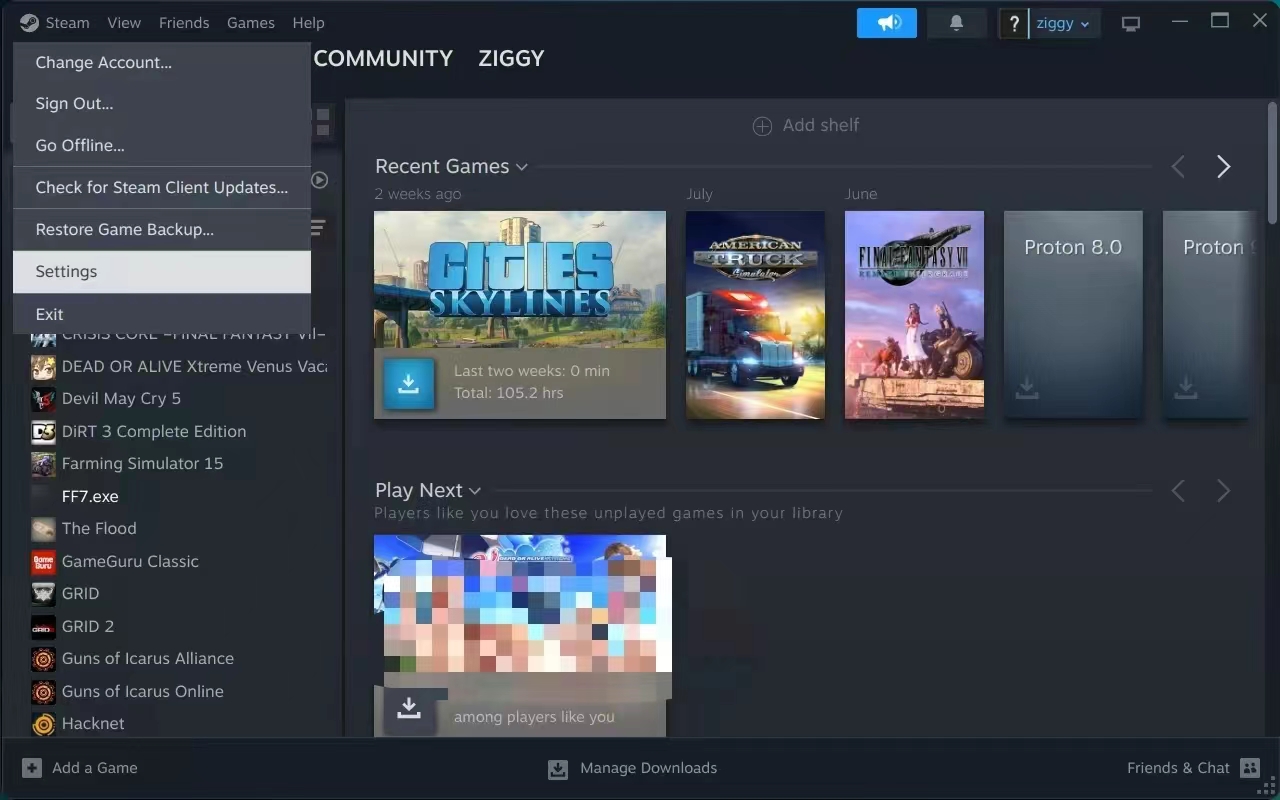The image size is (1280, 800).
Task: Click Hacknet game icon
Action: [43, 724]
